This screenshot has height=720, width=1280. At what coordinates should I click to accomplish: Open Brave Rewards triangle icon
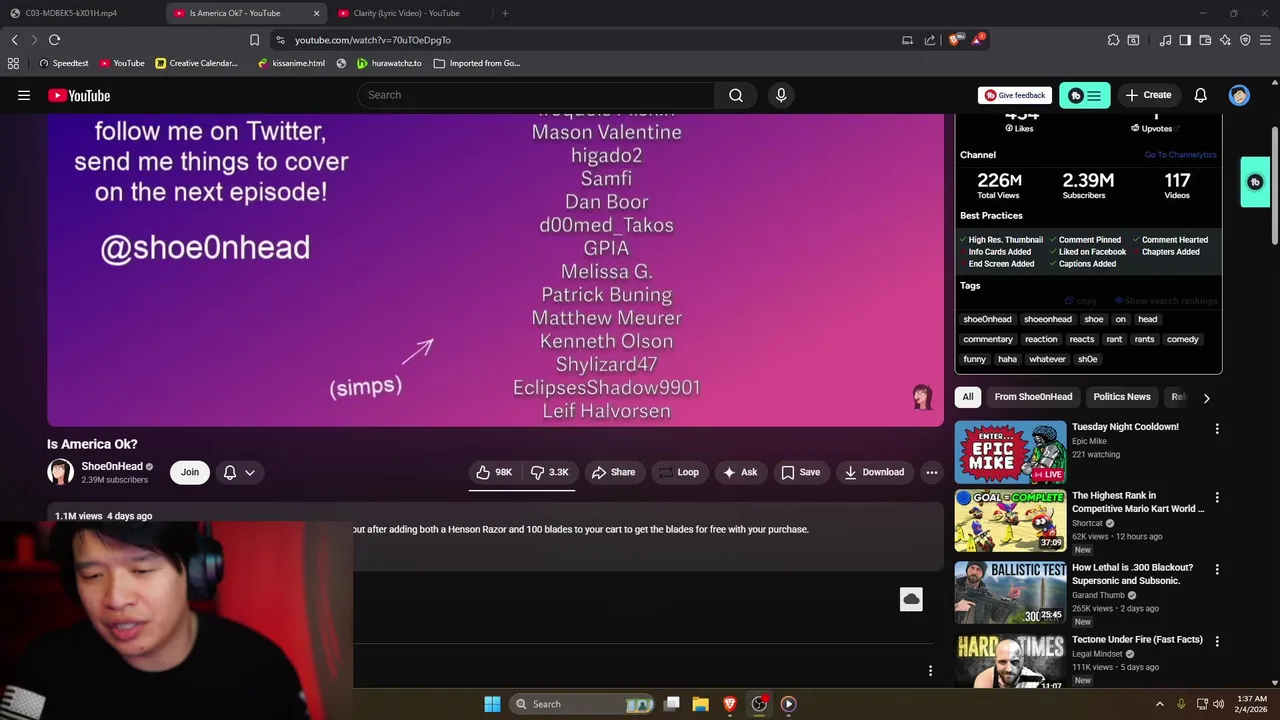(x=978, y=40)
